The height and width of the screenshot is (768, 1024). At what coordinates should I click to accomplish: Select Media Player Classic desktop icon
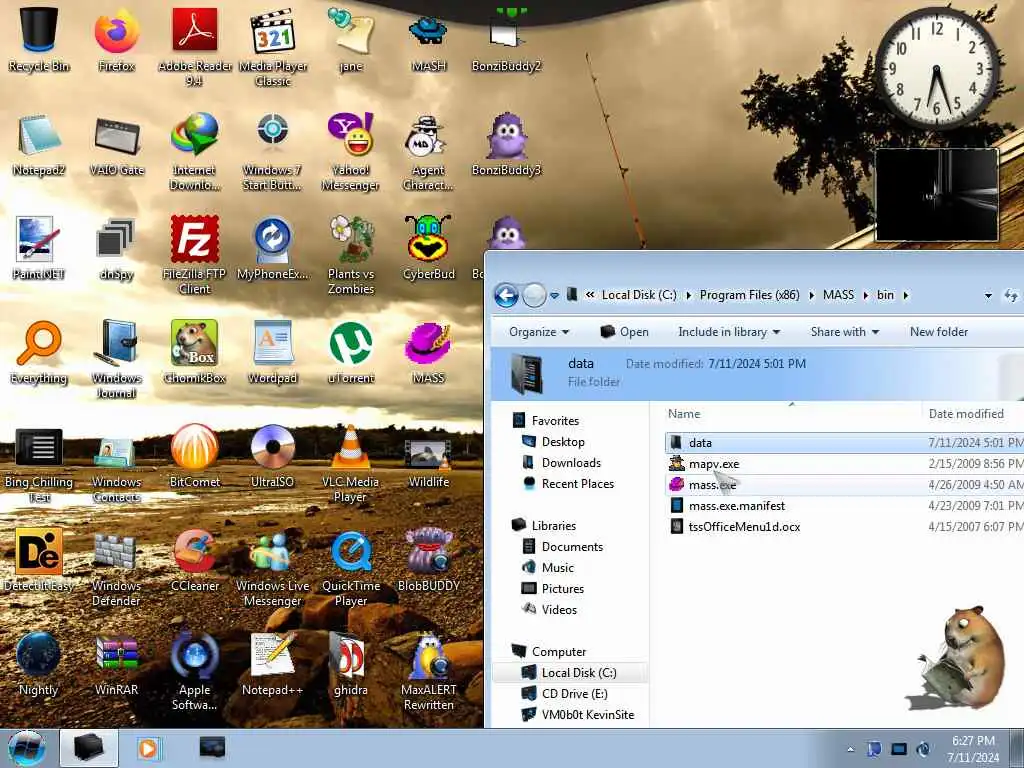pos(273,47)
